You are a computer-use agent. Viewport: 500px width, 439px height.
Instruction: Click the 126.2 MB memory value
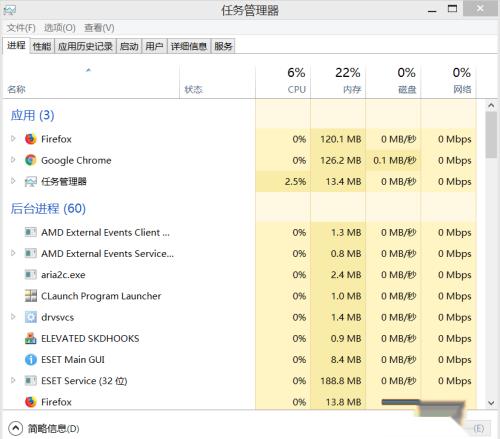pyautogui.click(x=341, y=160)
